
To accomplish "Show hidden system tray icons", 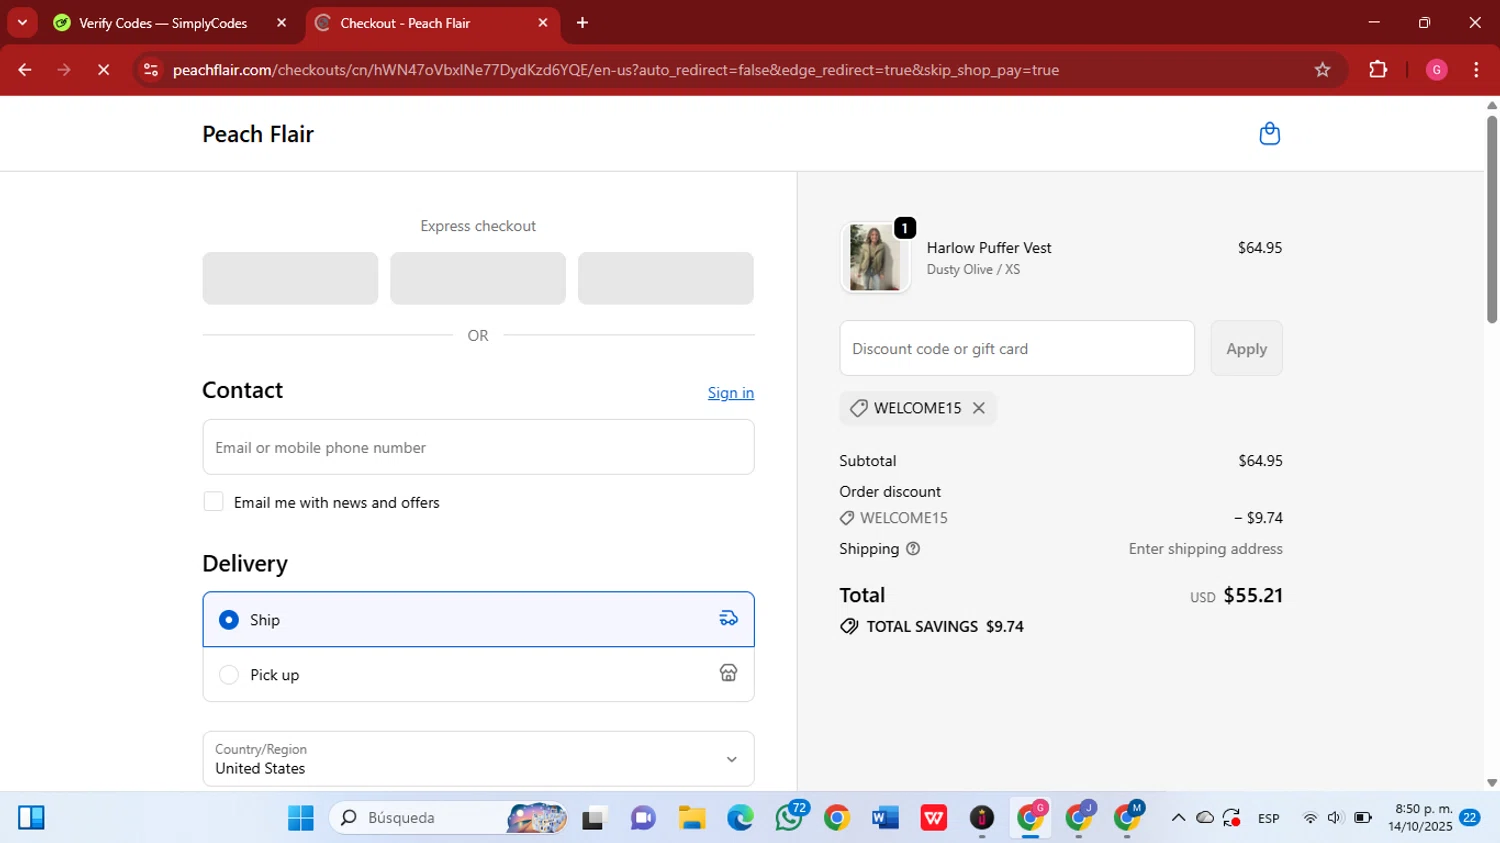I will [1178, 818].
